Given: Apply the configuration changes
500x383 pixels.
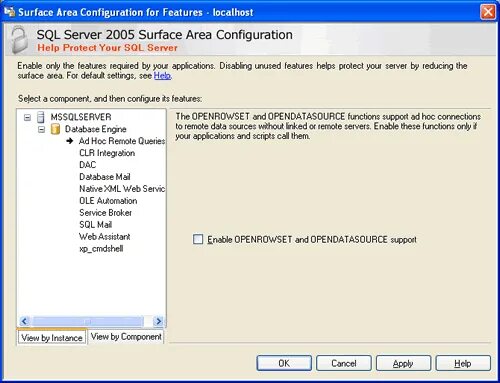Looking at the screenshot, I should pyautogui.click(x=403, y=363).
